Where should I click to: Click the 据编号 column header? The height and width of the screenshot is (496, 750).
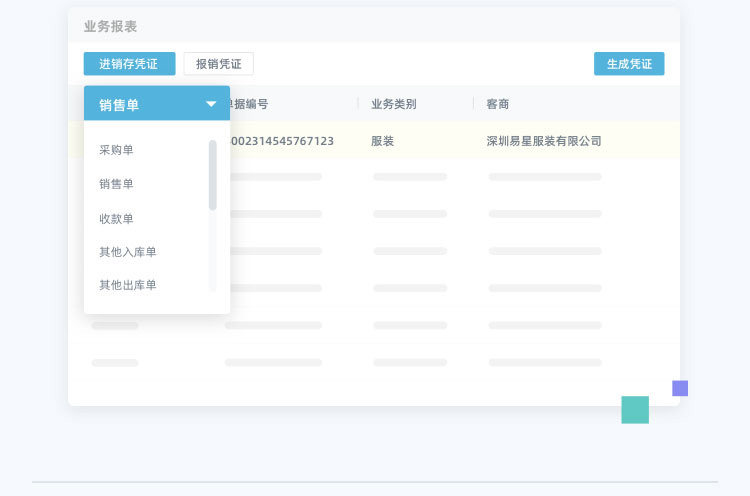click(249, 104)
